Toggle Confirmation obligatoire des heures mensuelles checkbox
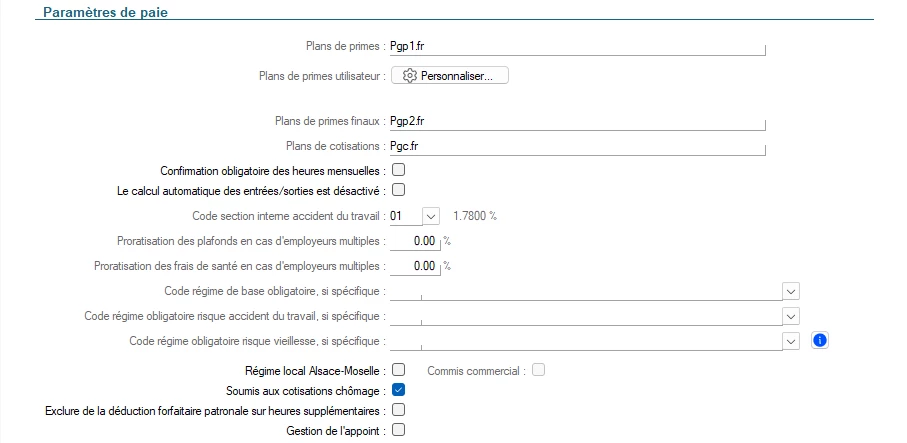The width and height of the screenshot is (907, 443). tap(398, 170)
